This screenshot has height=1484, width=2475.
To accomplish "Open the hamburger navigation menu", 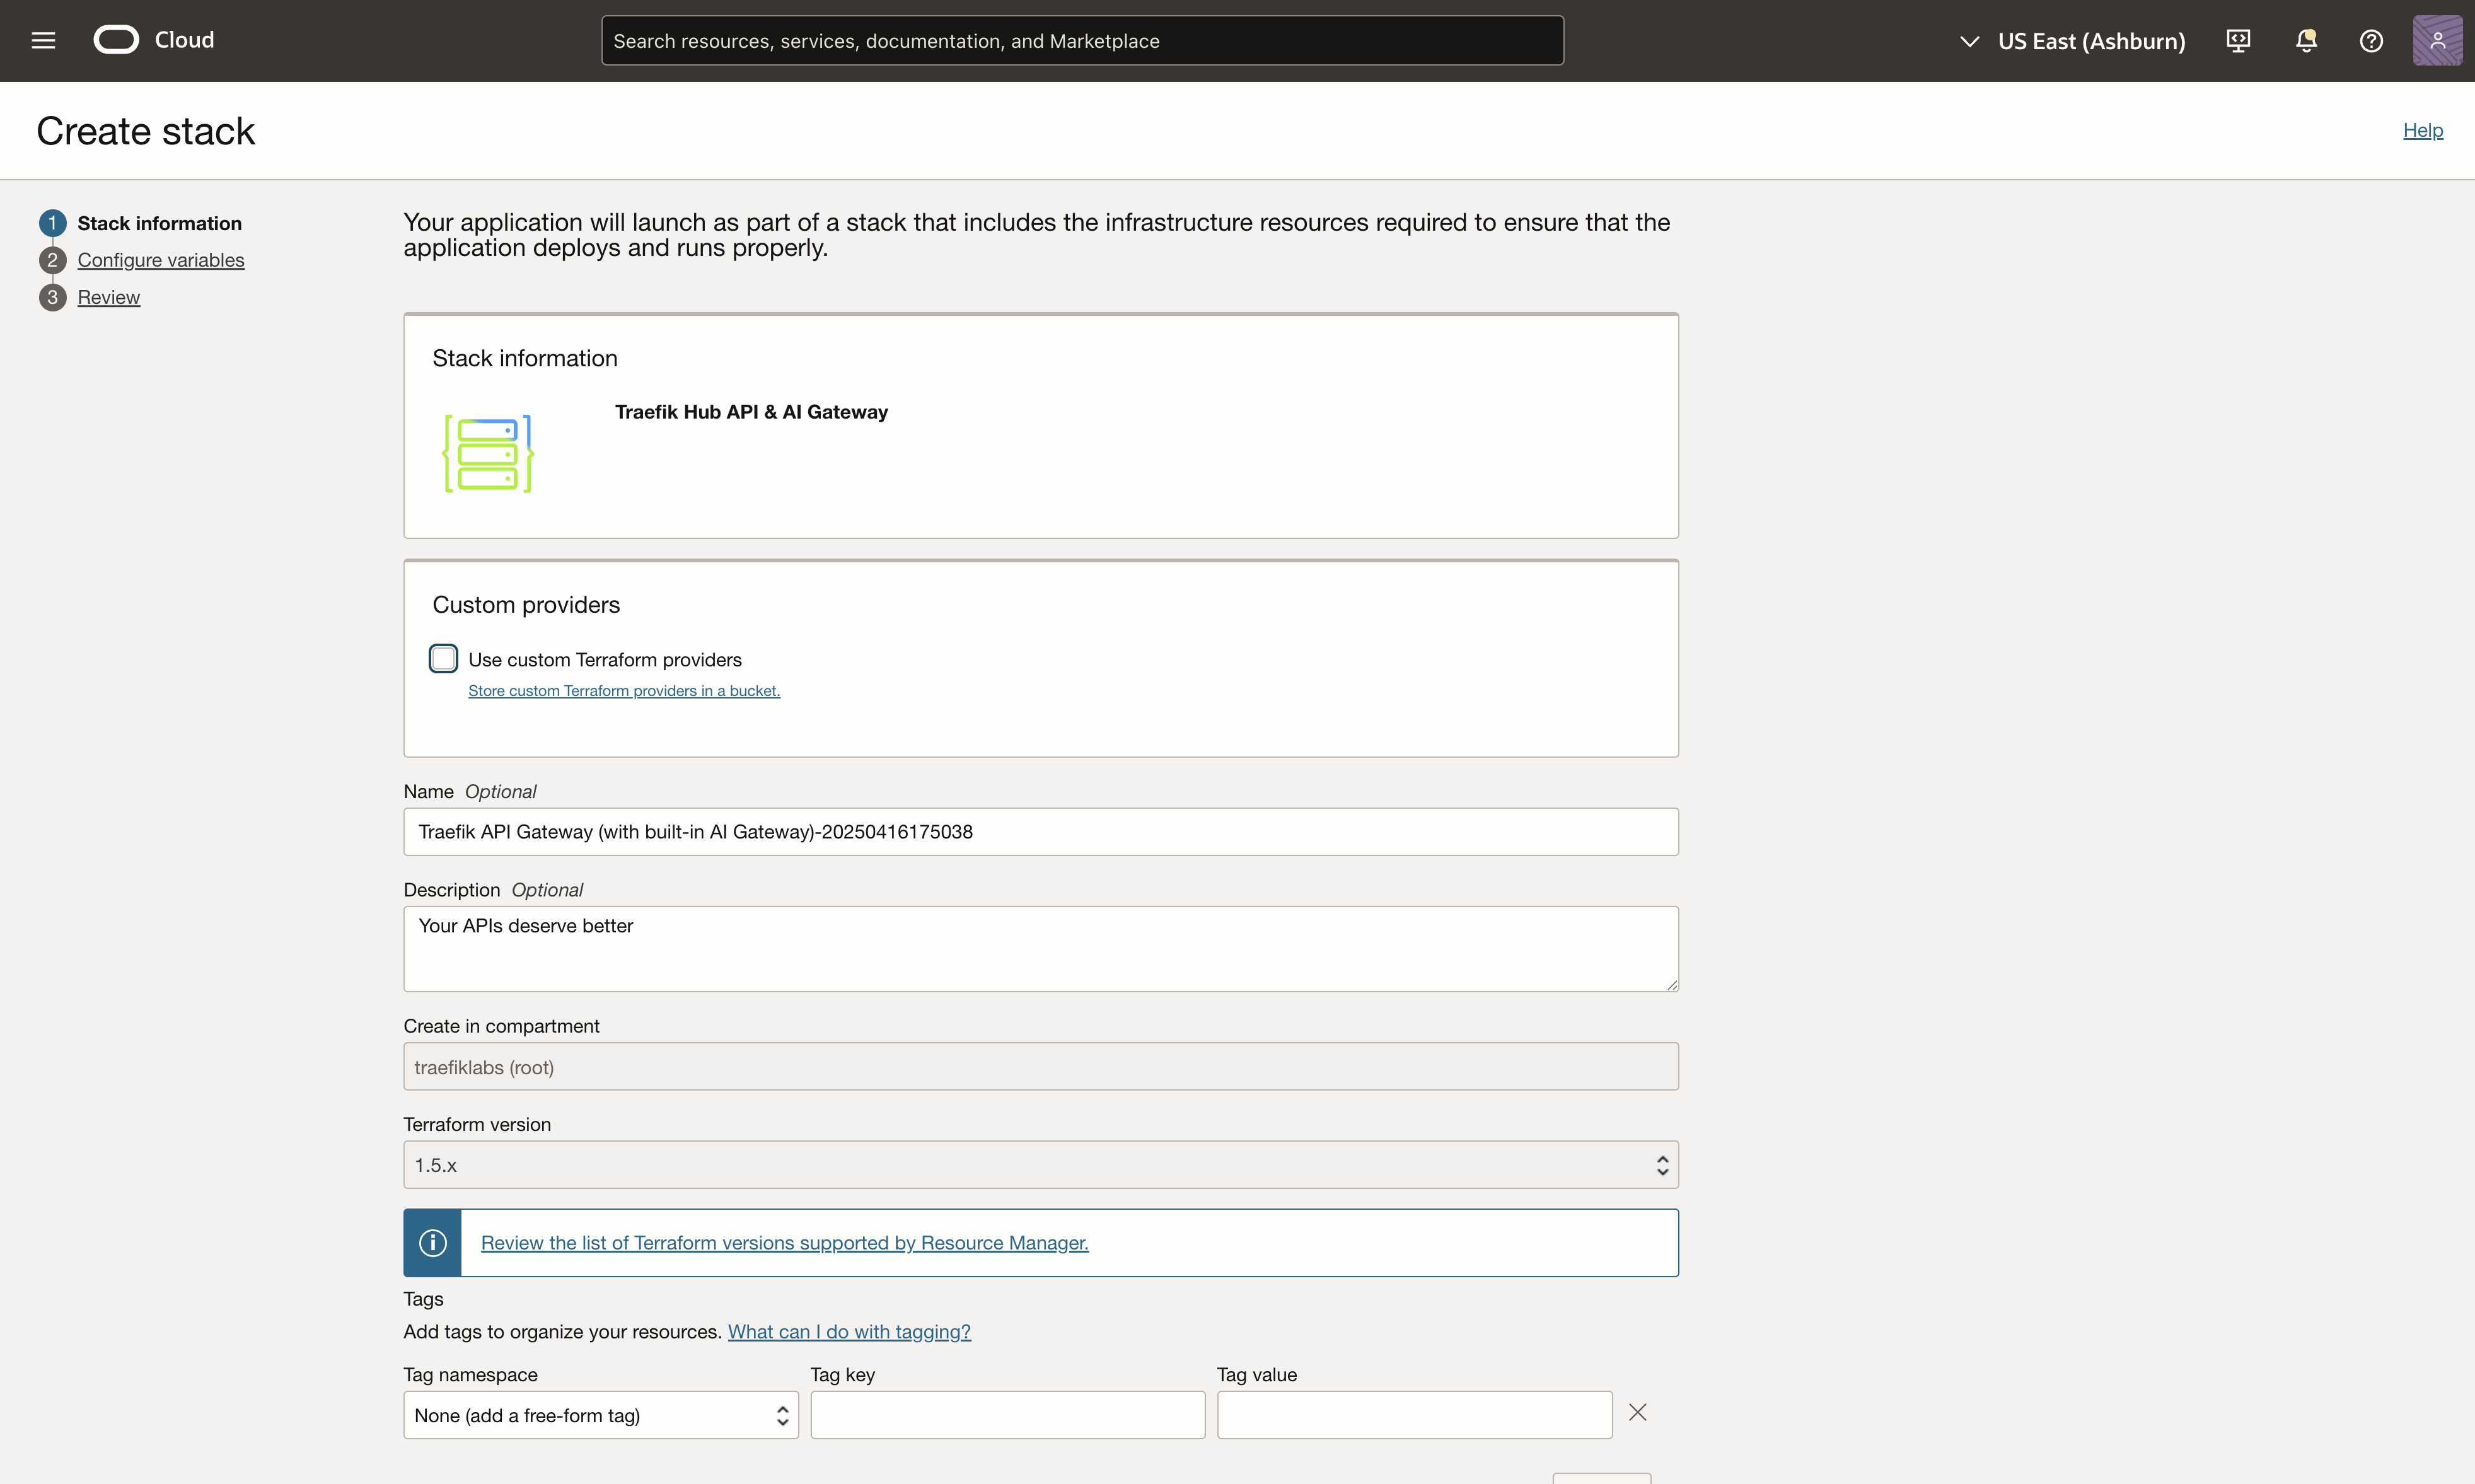I will [x=43, y=40].
